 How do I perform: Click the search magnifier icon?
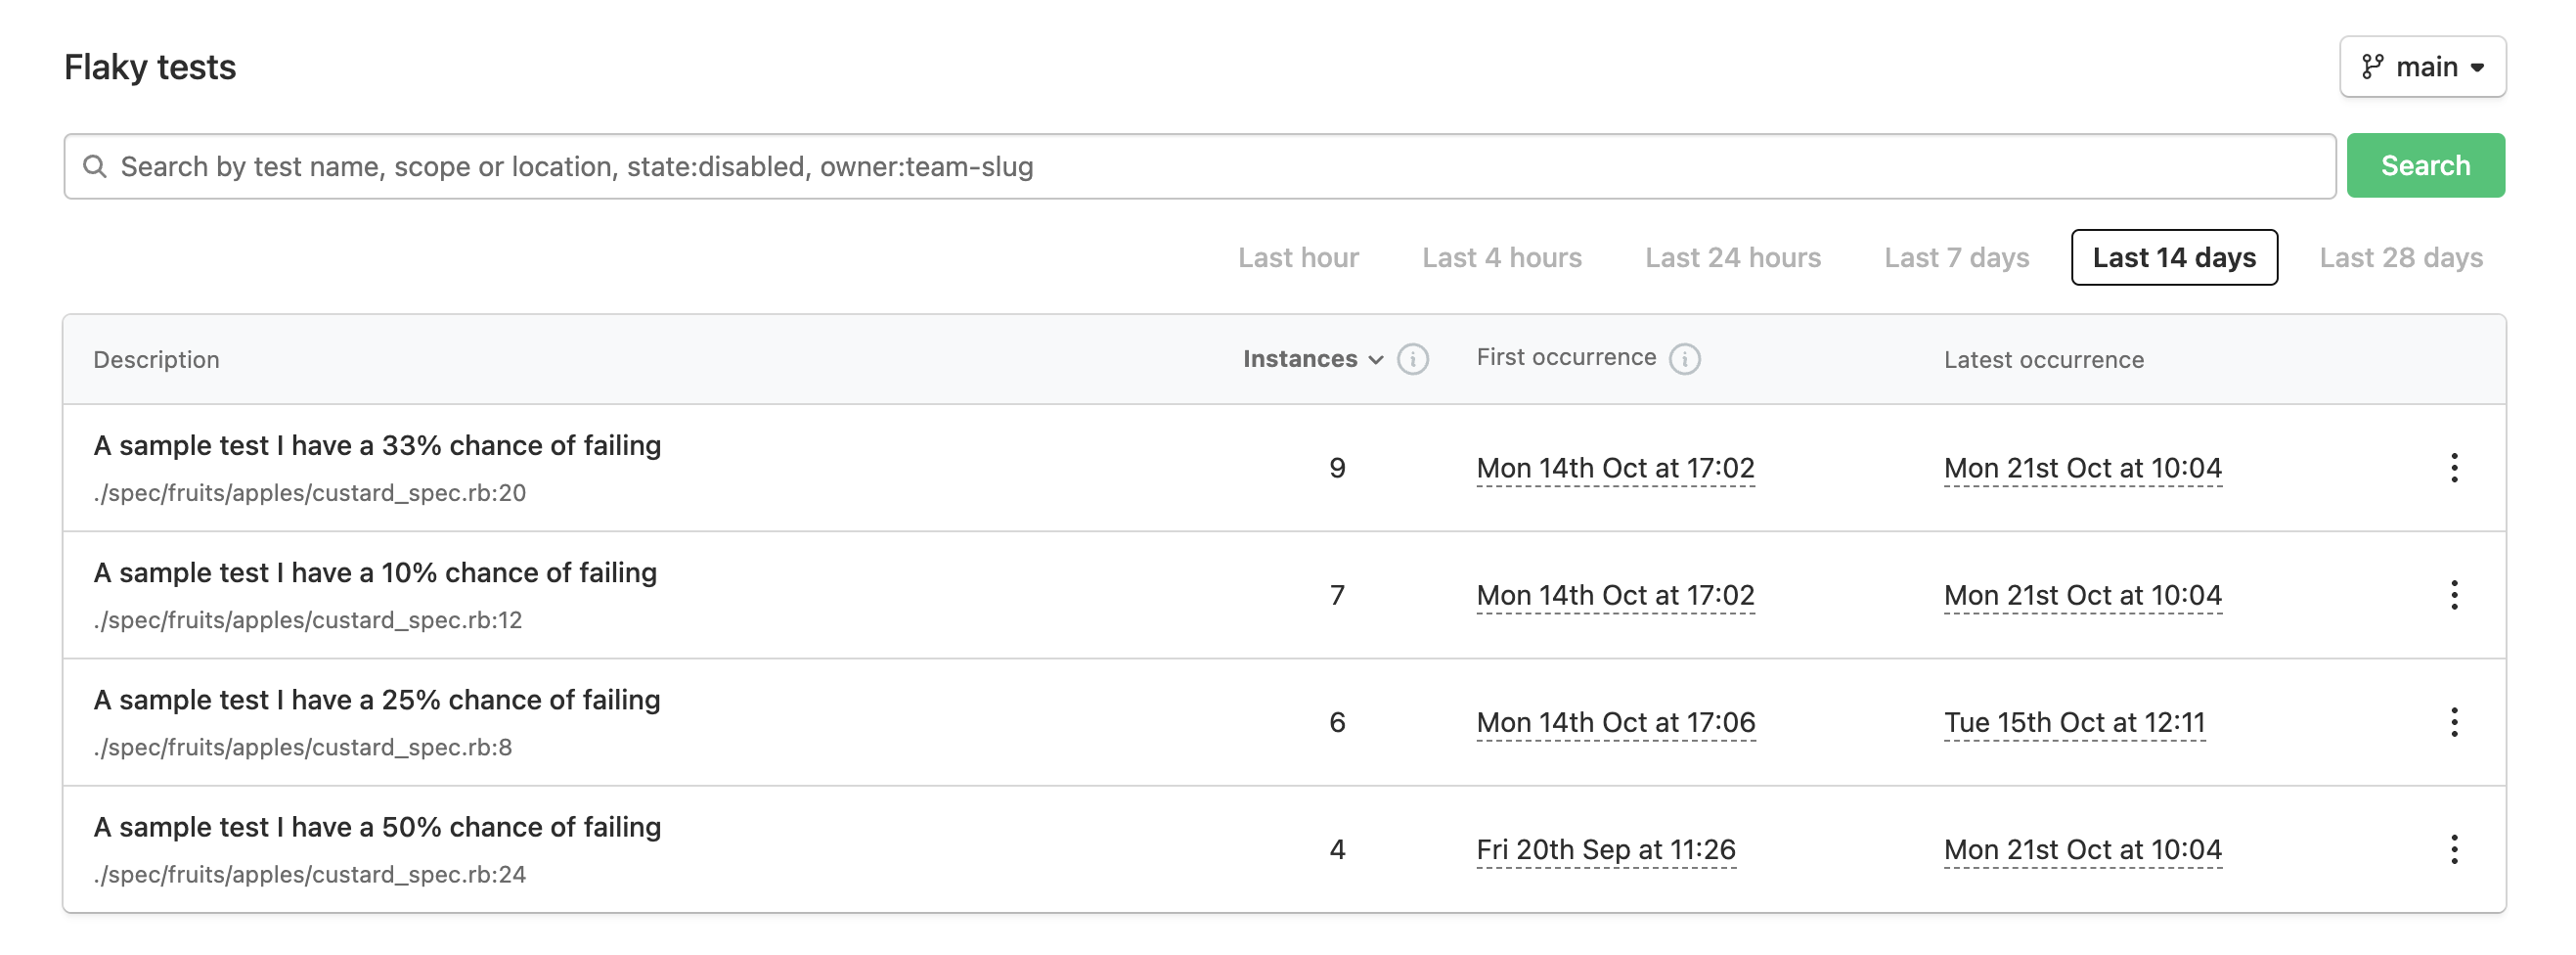pos(95,166)
